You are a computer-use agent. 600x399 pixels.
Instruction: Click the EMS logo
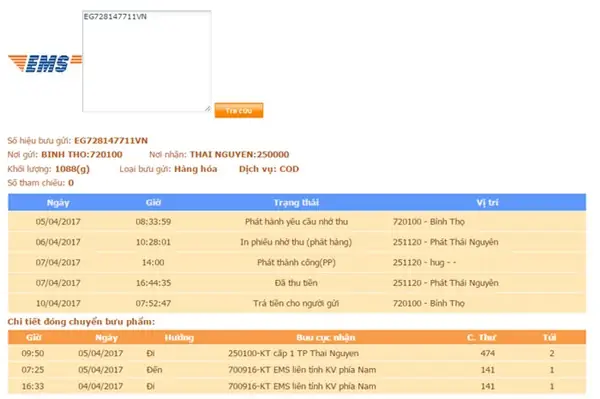[x=45, y=64]
